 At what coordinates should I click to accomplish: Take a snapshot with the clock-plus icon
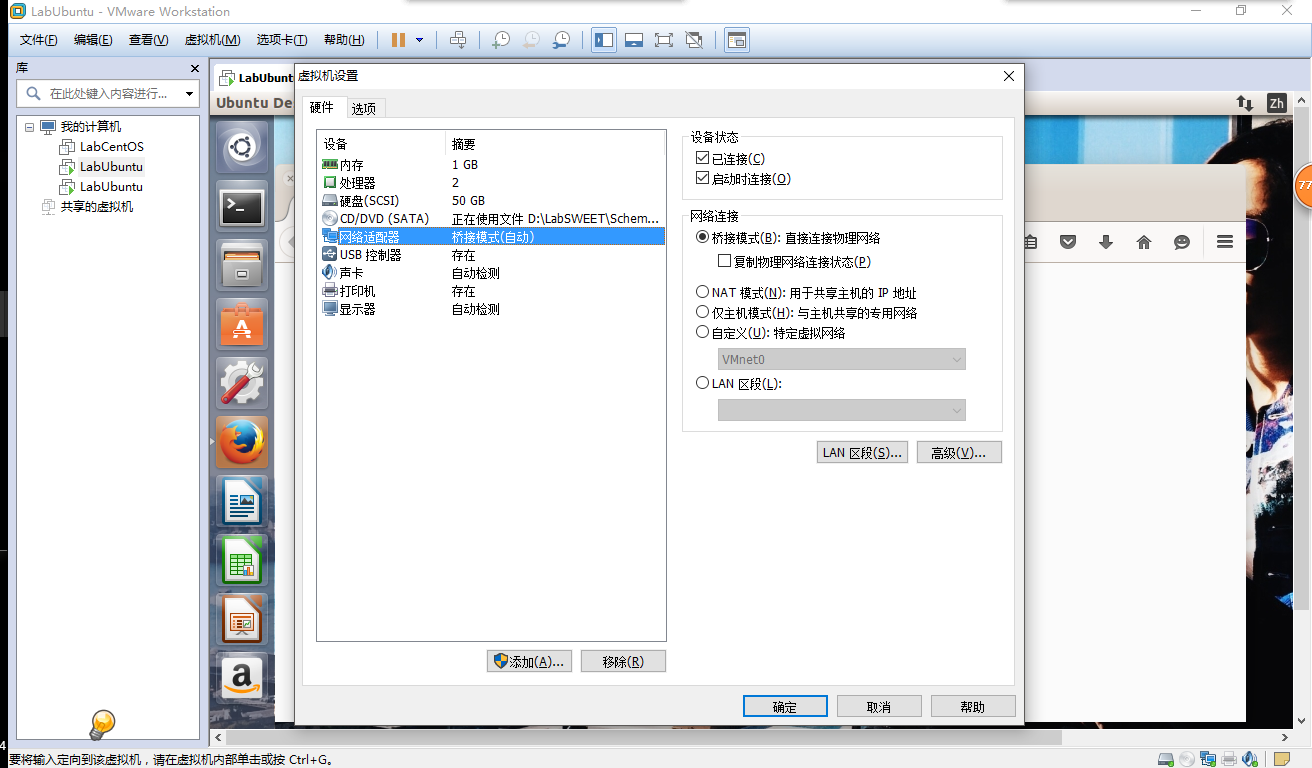(x=501, y=40)
